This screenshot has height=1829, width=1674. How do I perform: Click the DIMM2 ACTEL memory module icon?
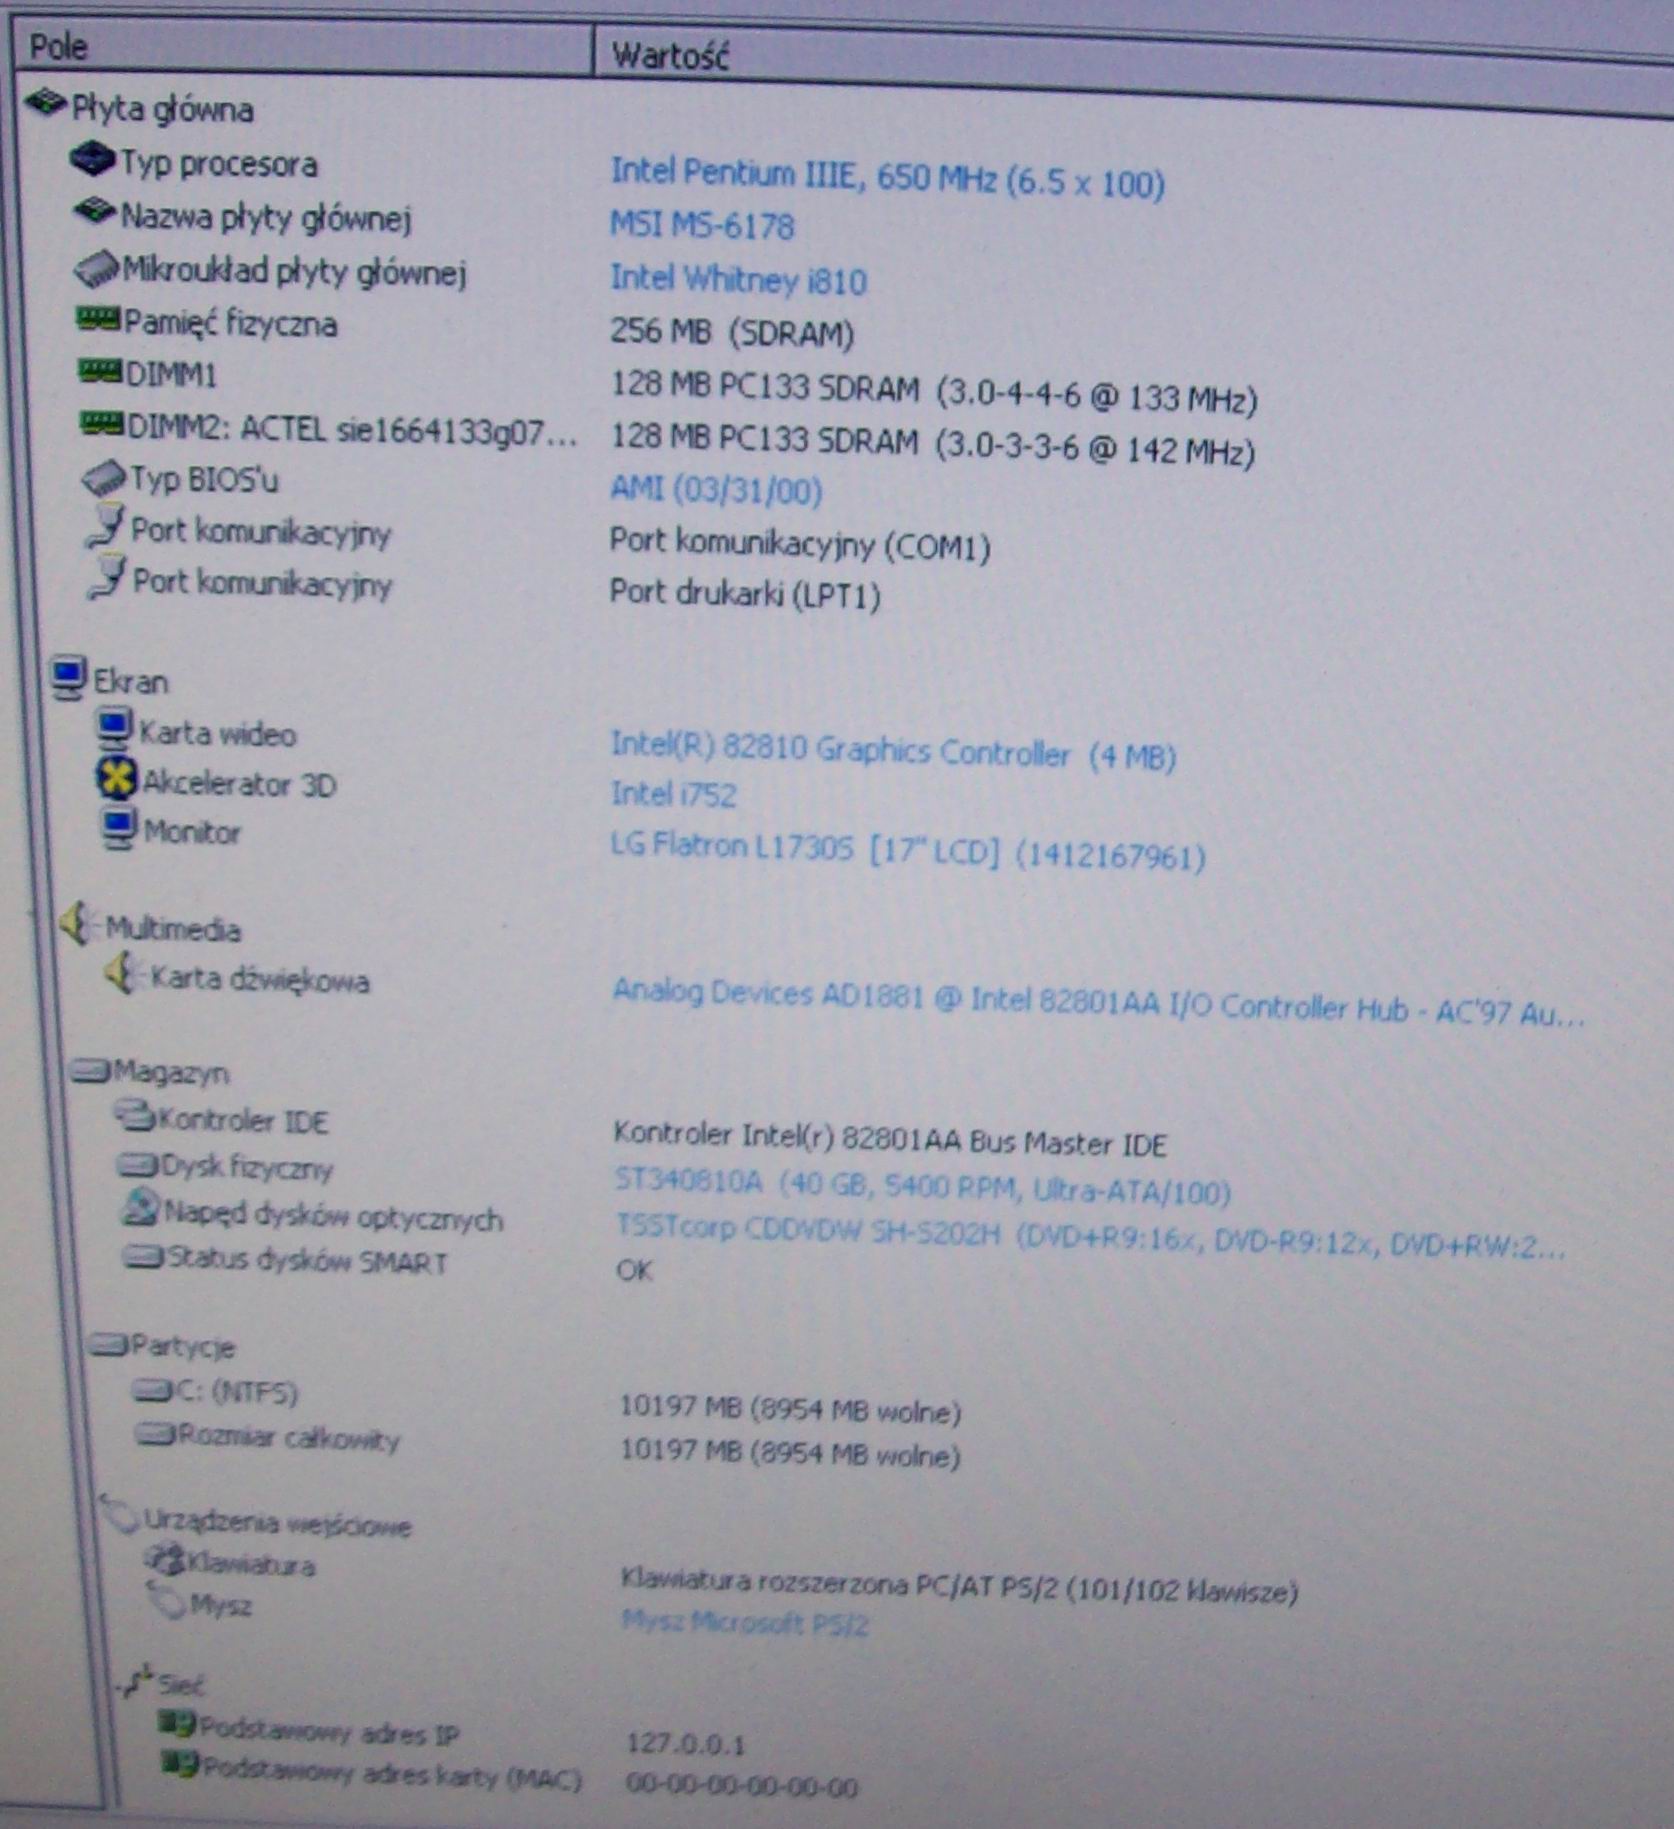coord(102,425)
